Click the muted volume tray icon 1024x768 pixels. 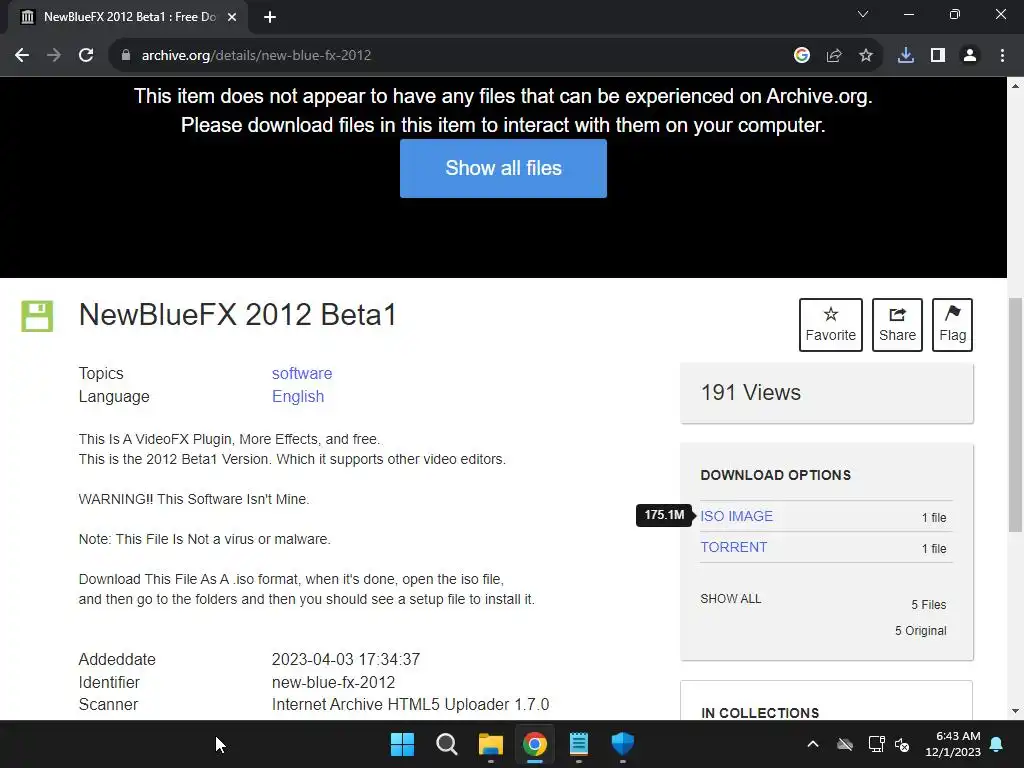point(902,744)
